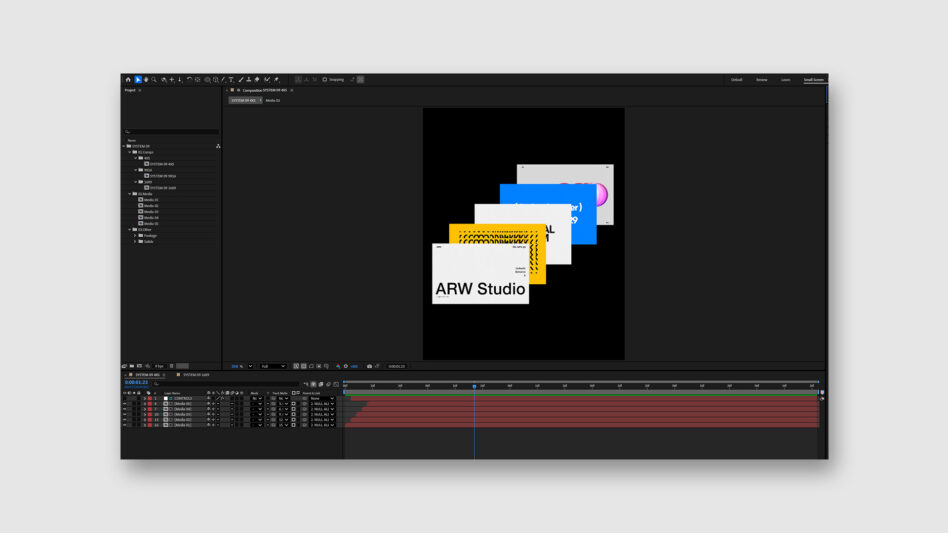Click the Media 05 layer red label

point(150,404)
